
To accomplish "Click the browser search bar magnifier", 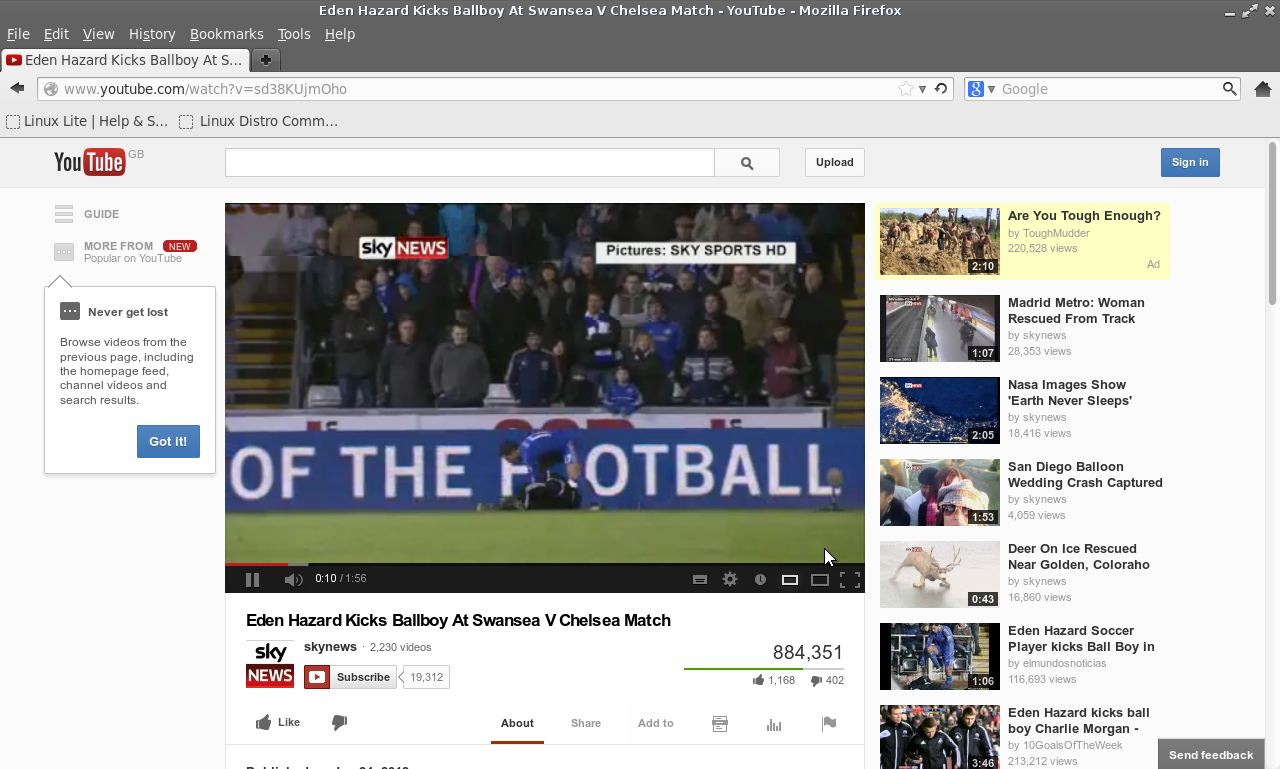I will [1230, 89].
